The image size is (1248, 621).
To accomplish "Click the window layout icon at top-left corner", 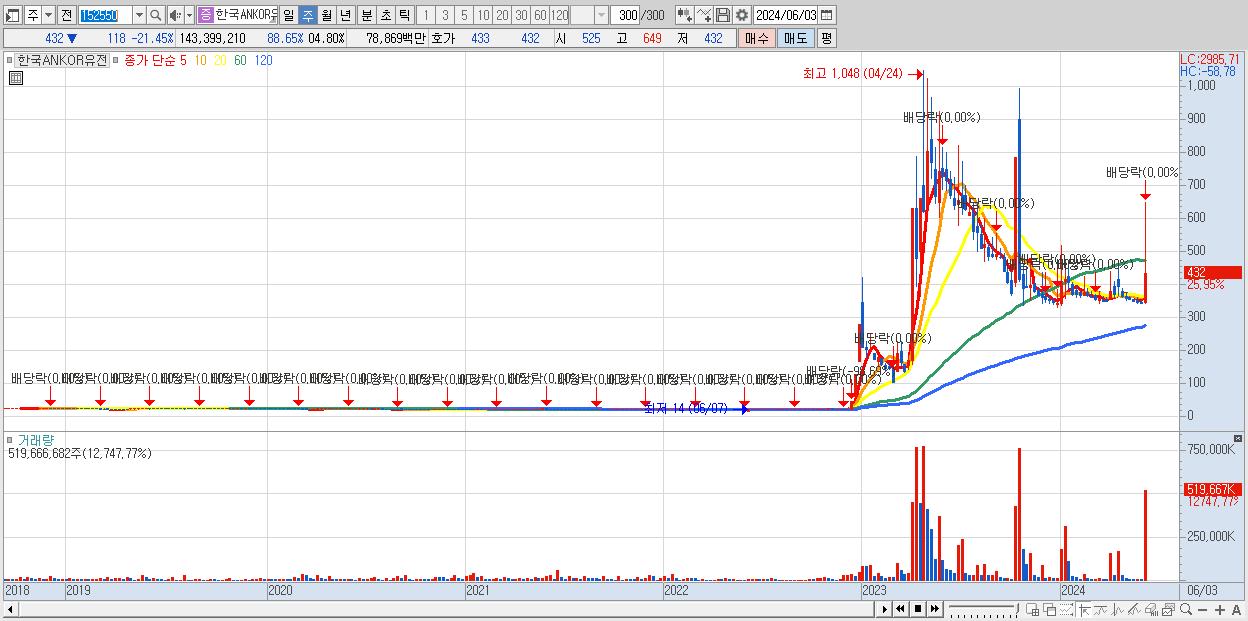I will click(13, 15).
